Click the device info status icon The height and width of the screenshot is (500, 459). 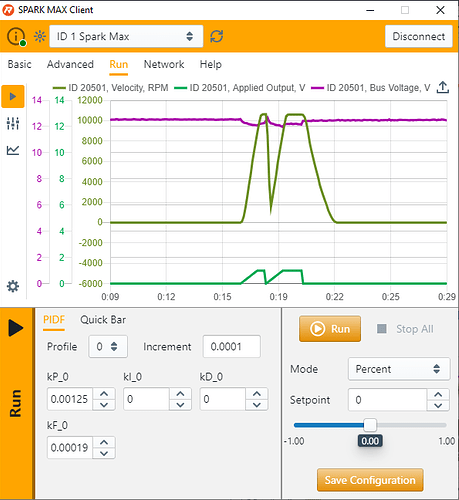coord(16,36)
